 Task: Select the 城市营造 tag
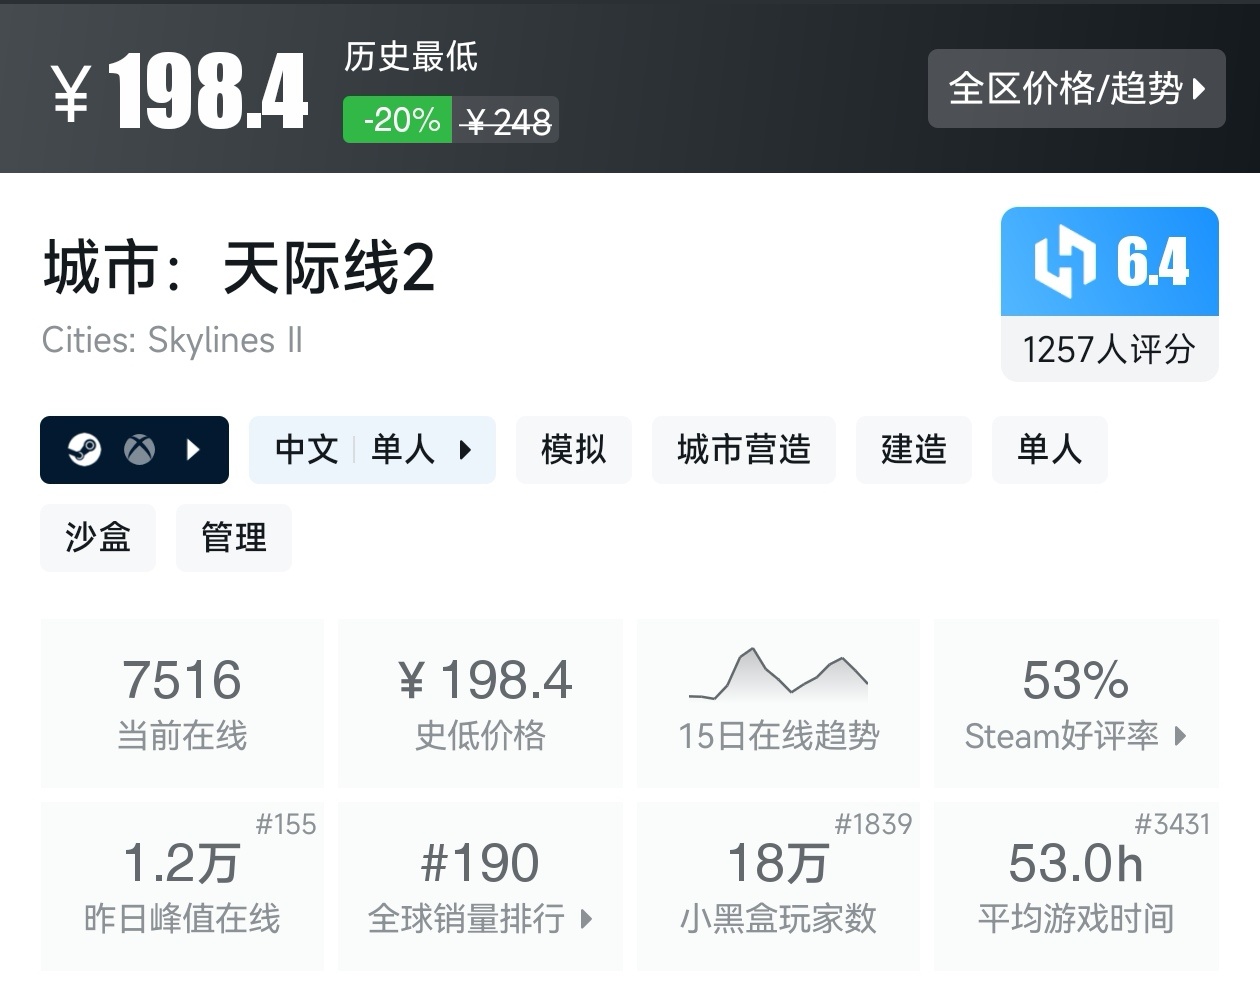(744, 450)
